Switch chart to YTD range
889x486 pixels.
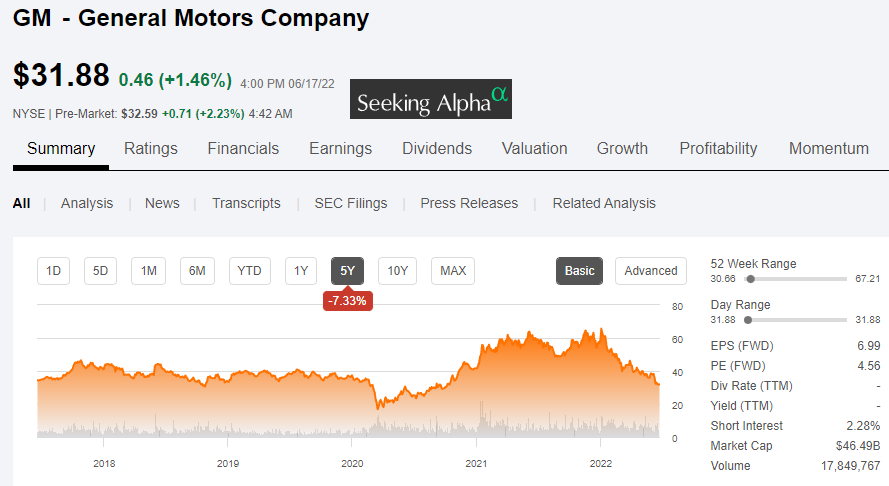249,270
